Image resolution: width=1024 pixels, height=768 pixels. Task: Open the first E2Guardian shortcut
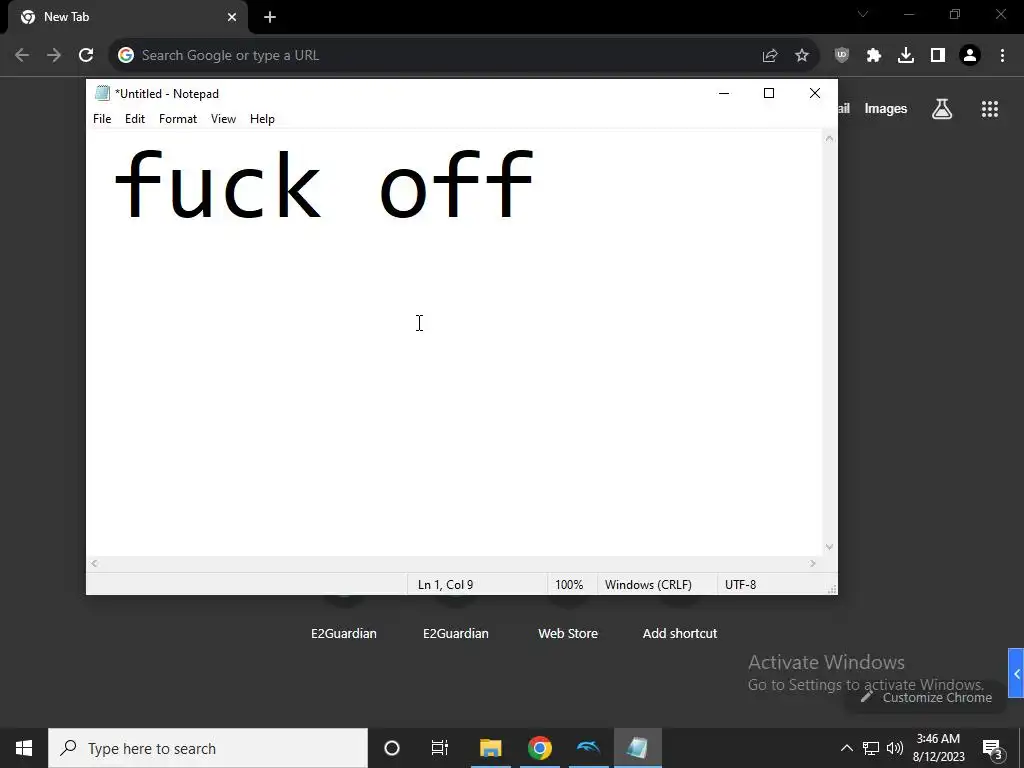coord(344,633)
